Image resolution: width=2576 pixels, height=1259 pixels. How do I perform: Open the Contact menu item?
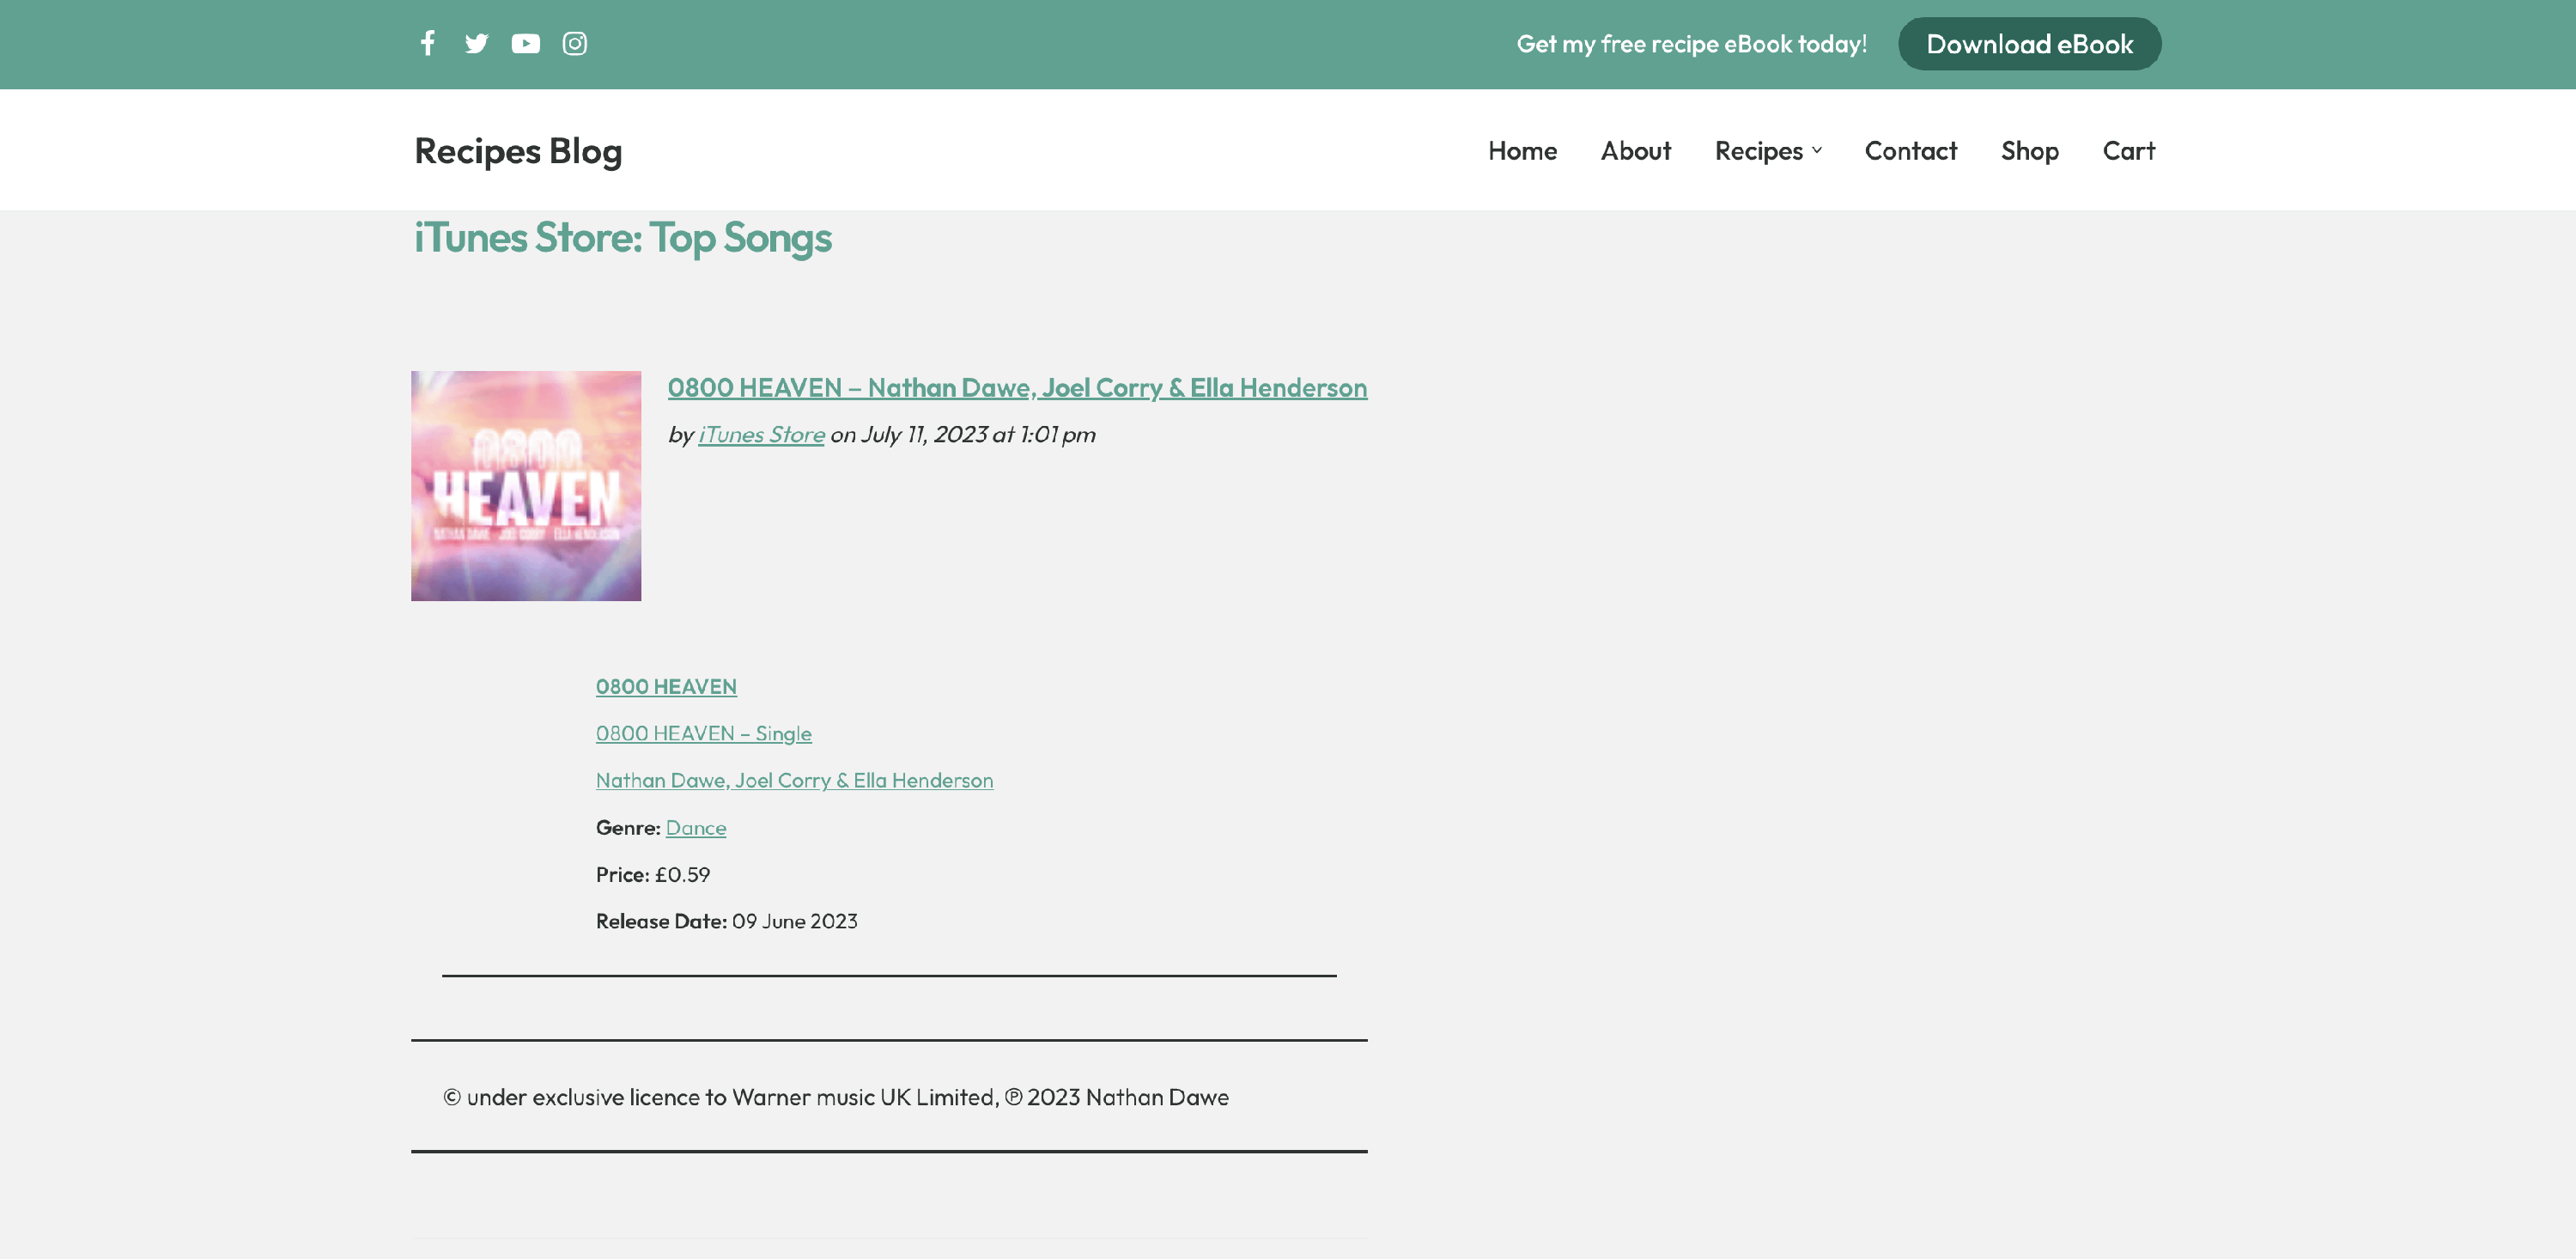(x=1910, y=150)
